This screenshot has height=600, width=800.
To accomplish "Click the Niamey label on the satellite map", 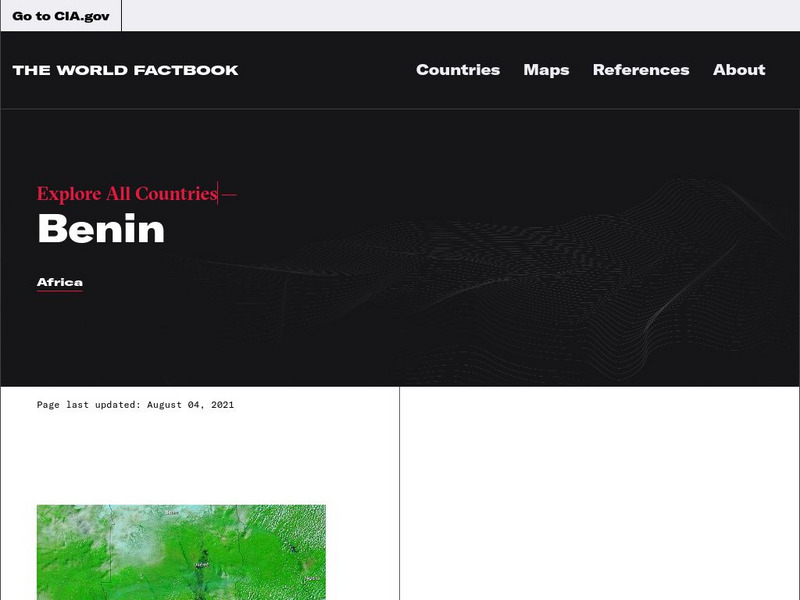I will (170, 512).
